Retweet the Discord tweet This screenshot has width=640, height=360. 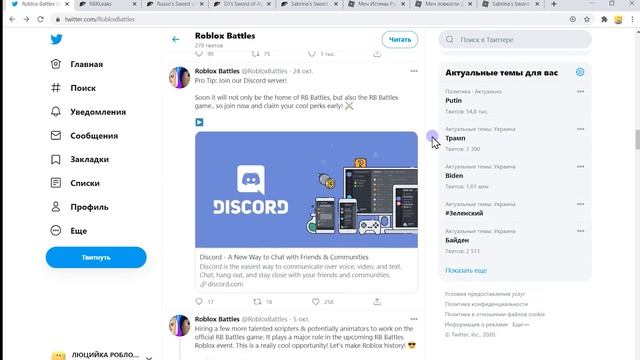tap(257, 302)
